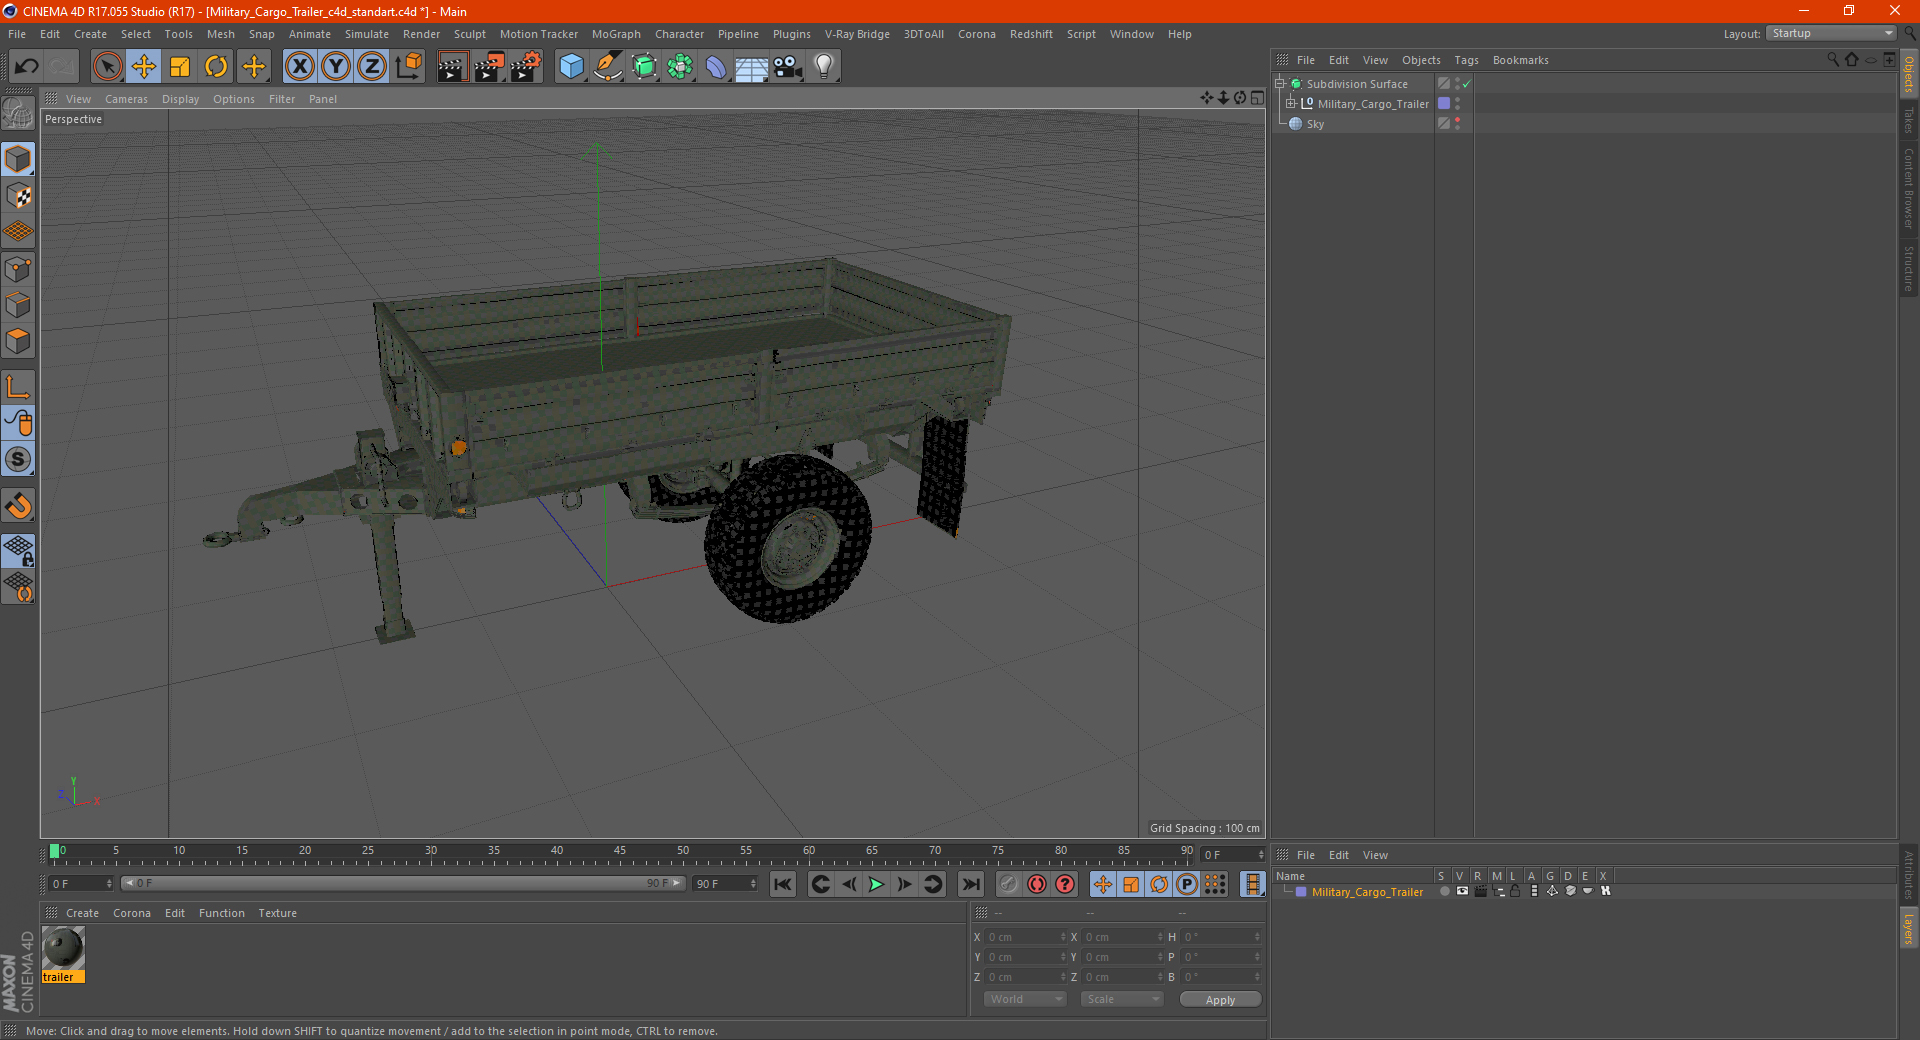Open the spline Pen tool

pyautogui.click(x=608, y=67)
